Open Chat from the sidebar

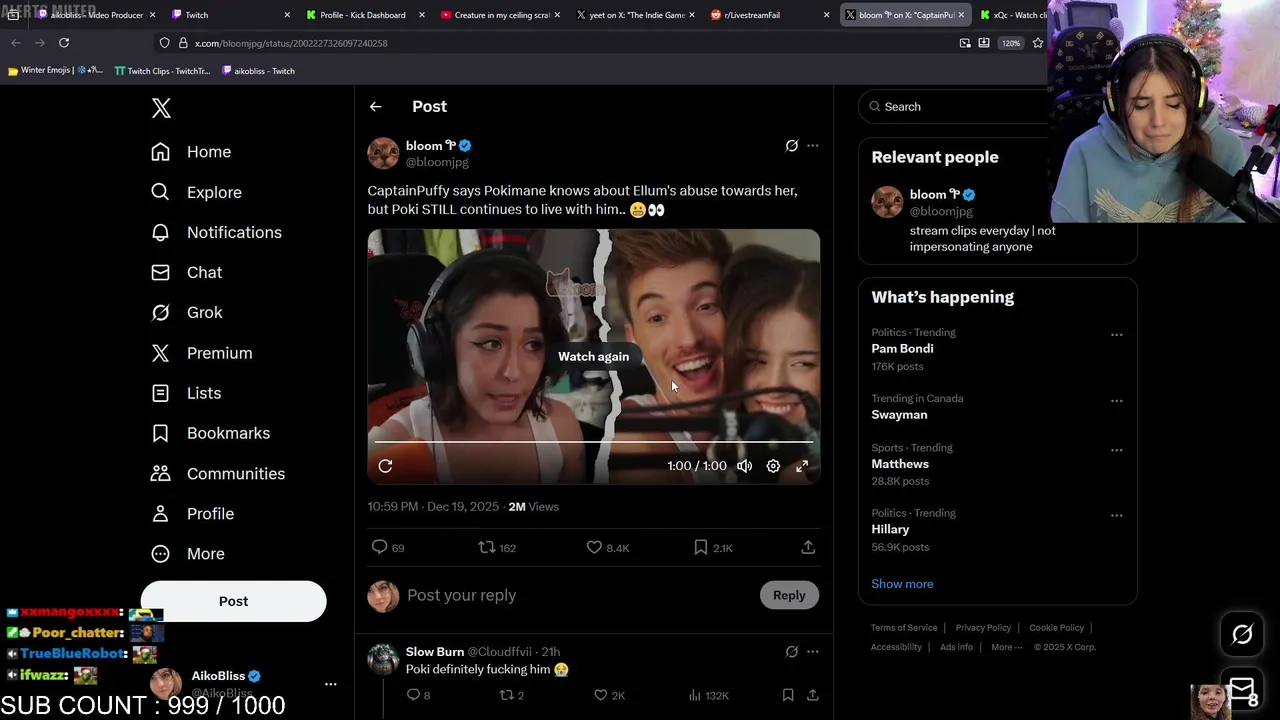[186, 272]
